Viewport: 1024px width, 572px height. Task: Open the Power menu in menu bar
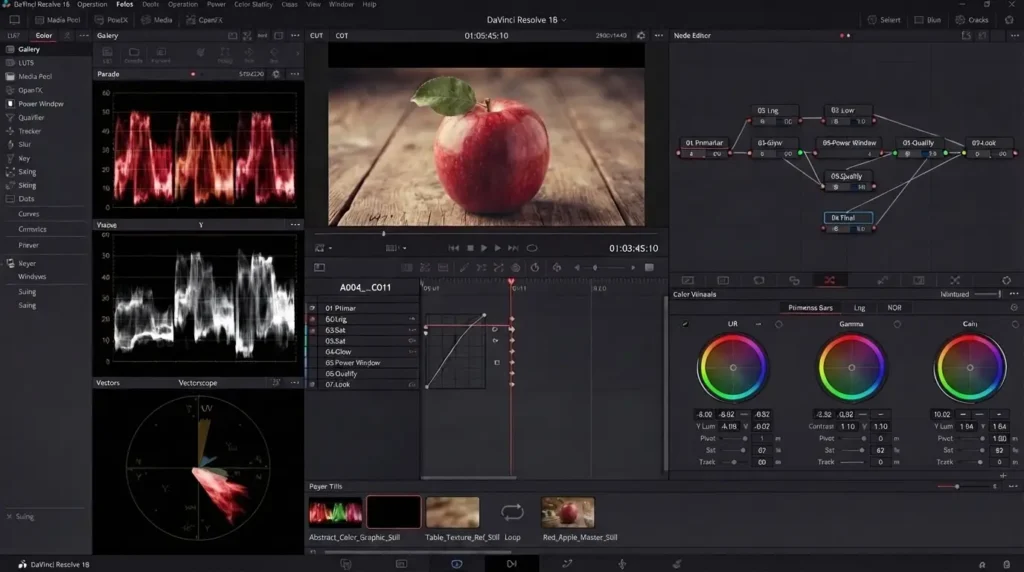(x=216, y=5)
